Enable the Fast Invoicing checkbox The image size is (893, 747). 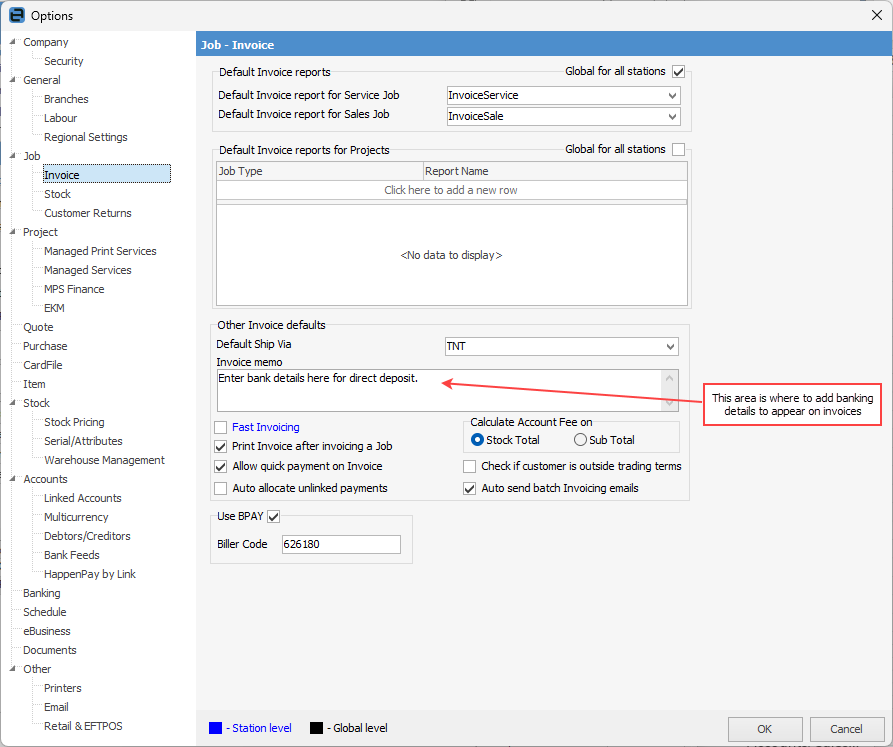click(222, 427)
